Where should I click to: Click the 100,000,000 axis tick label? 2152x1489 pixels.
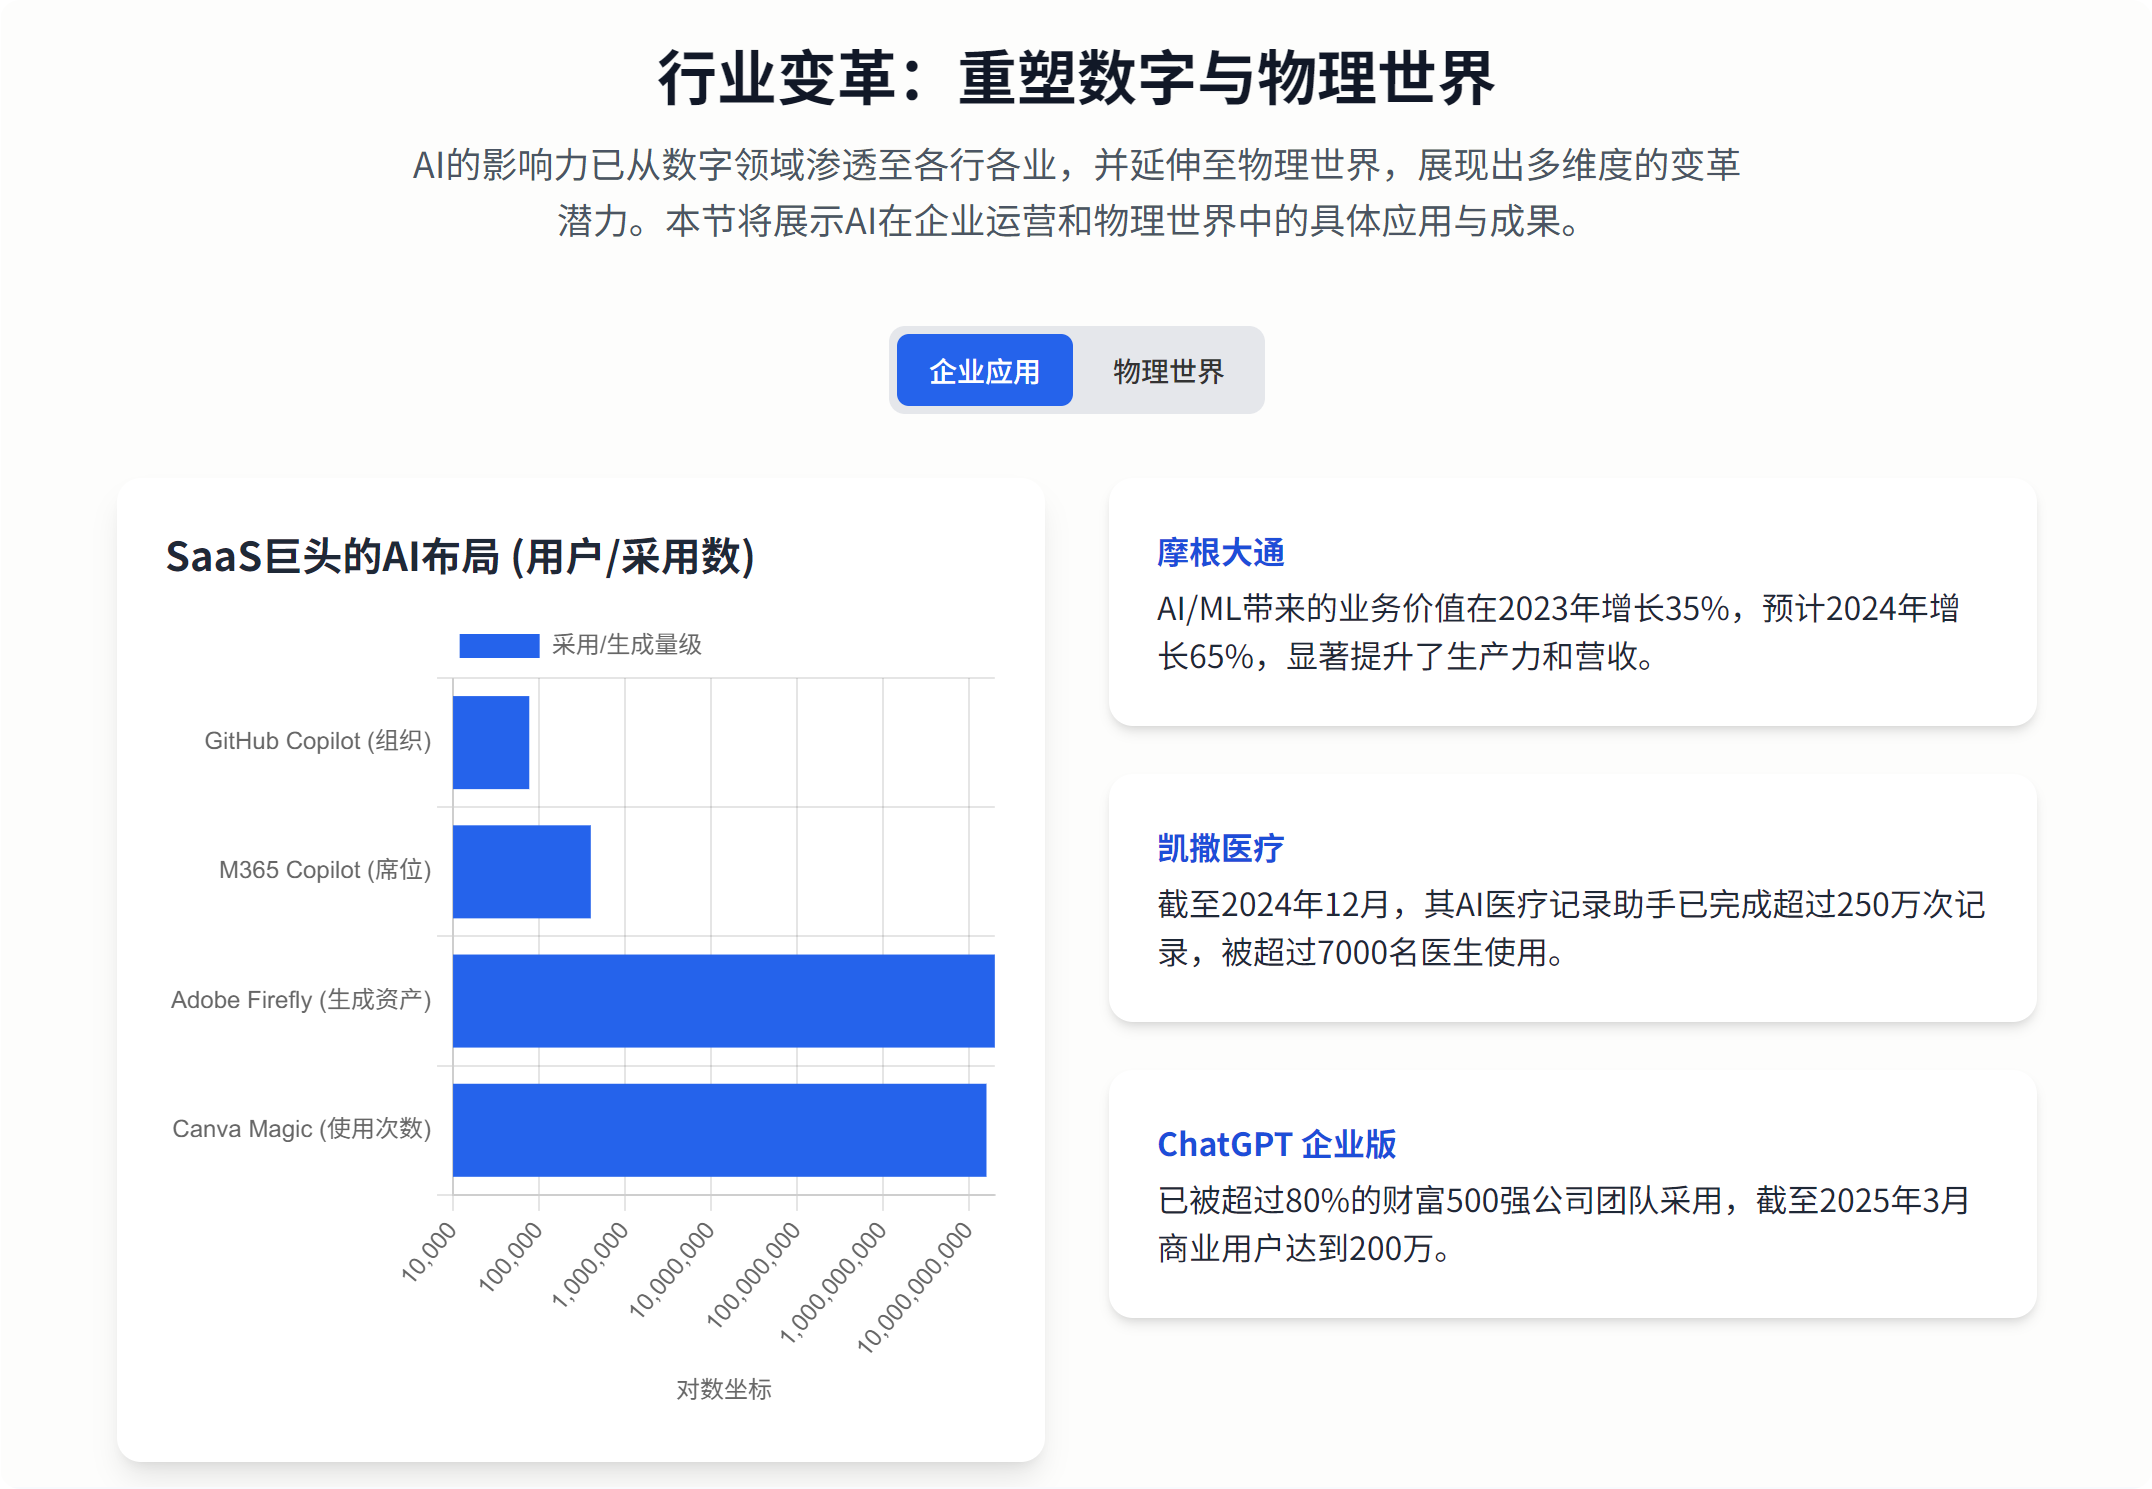pyautogui.click(x=754, y=1274)
